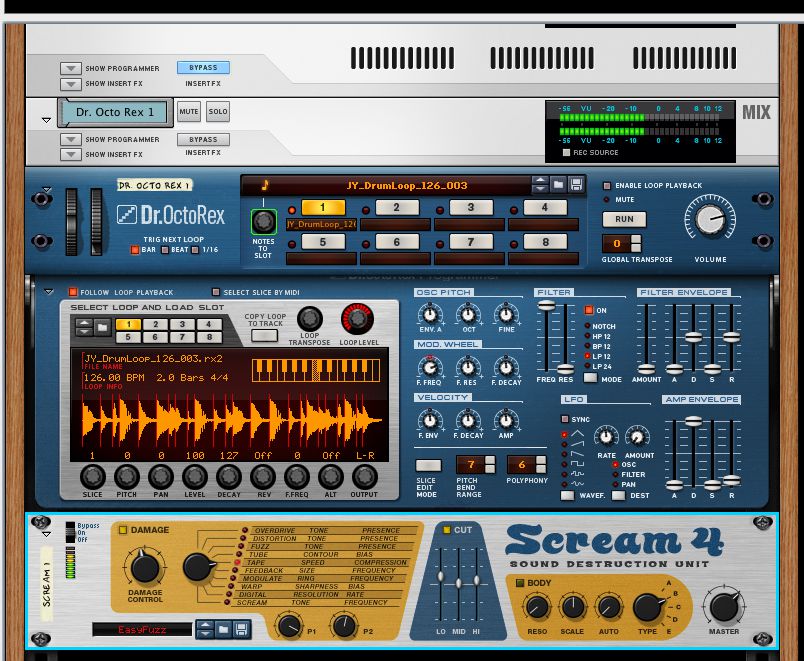Click the loop waveform display
804x661 pixels.
point(230,420)
